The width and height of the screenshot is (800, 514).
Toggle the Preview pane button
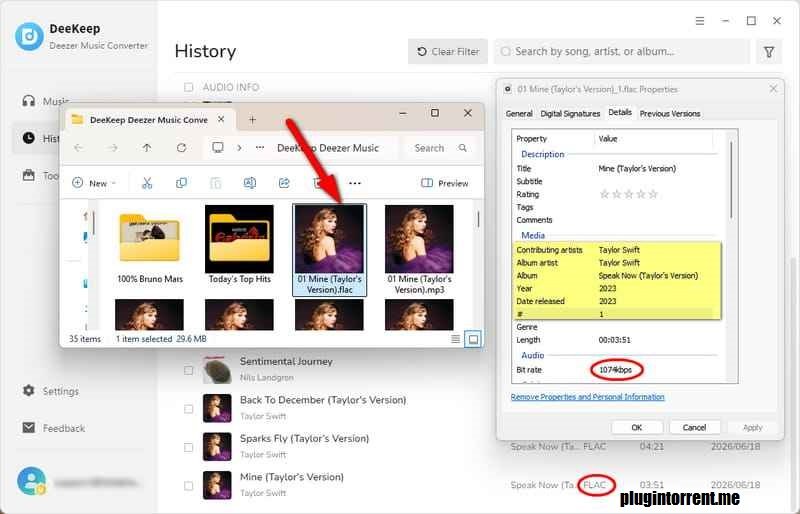pos(444,183)
